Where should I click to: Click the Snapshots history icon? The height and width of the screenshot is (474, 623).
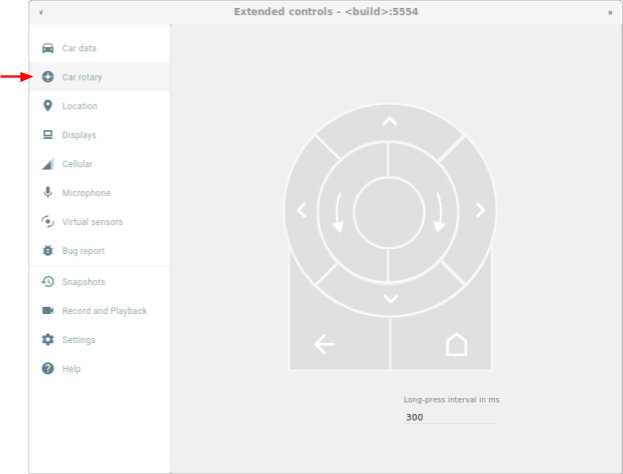pyautogui.click(x=48, y=282)
